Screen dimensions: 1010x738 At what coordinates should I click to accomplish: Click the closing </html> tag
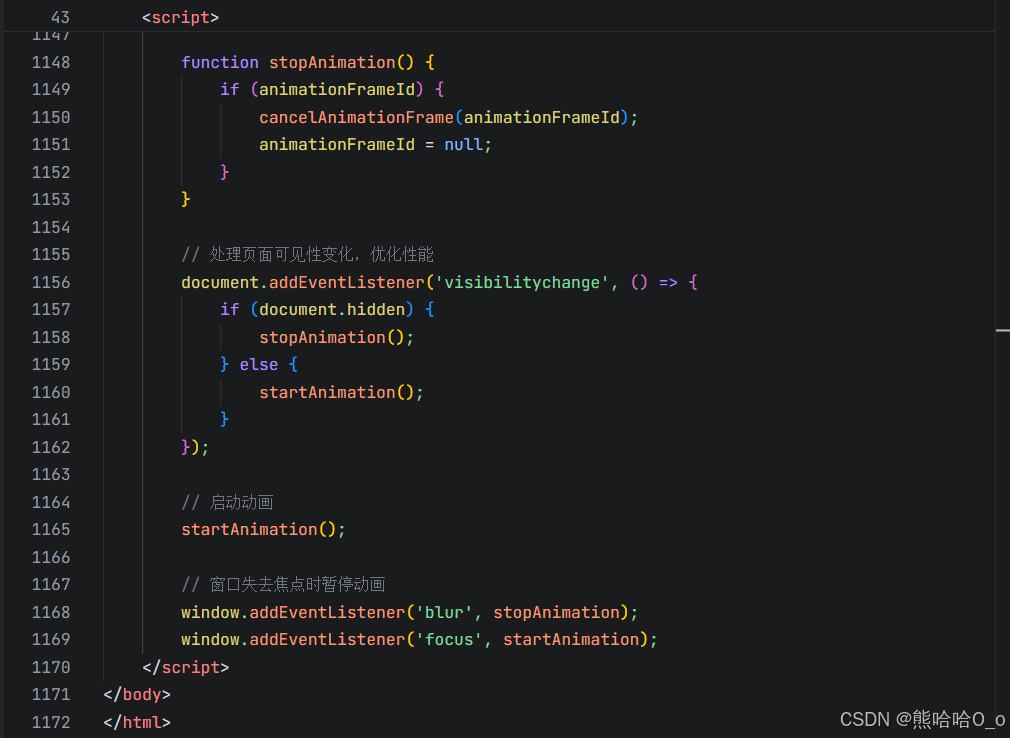click(137, 722)
